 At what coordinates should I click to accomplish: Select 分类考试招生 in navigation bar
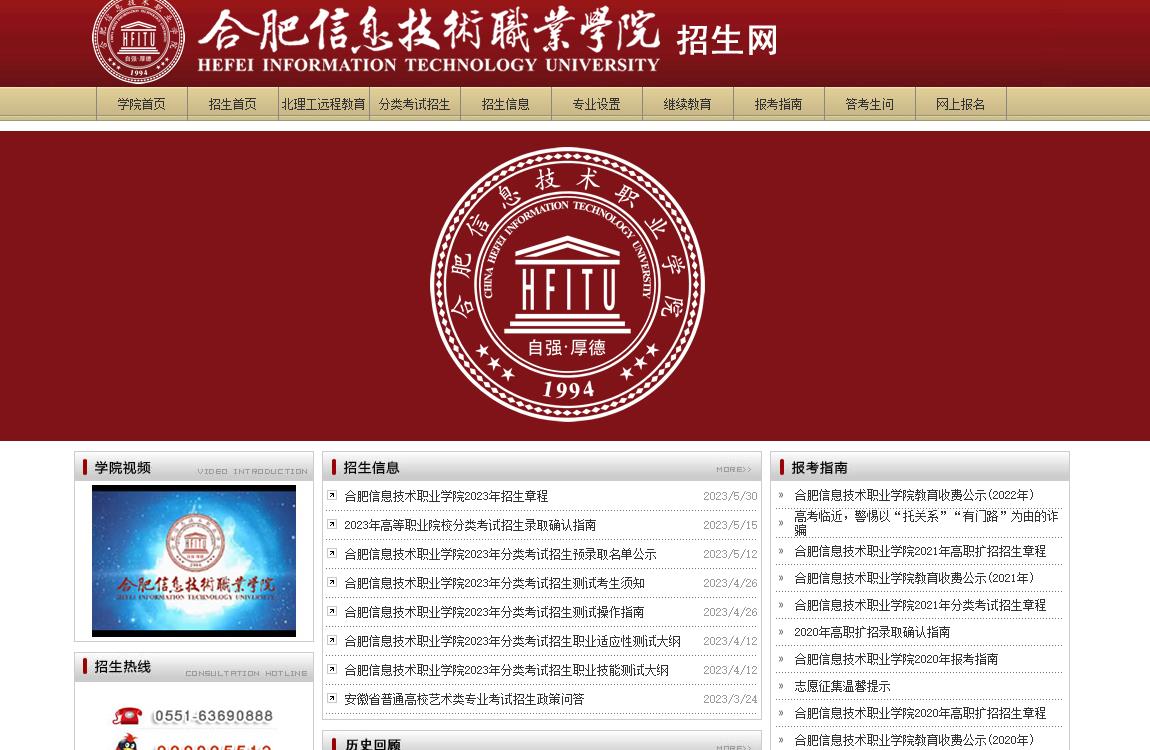(414, 104)
